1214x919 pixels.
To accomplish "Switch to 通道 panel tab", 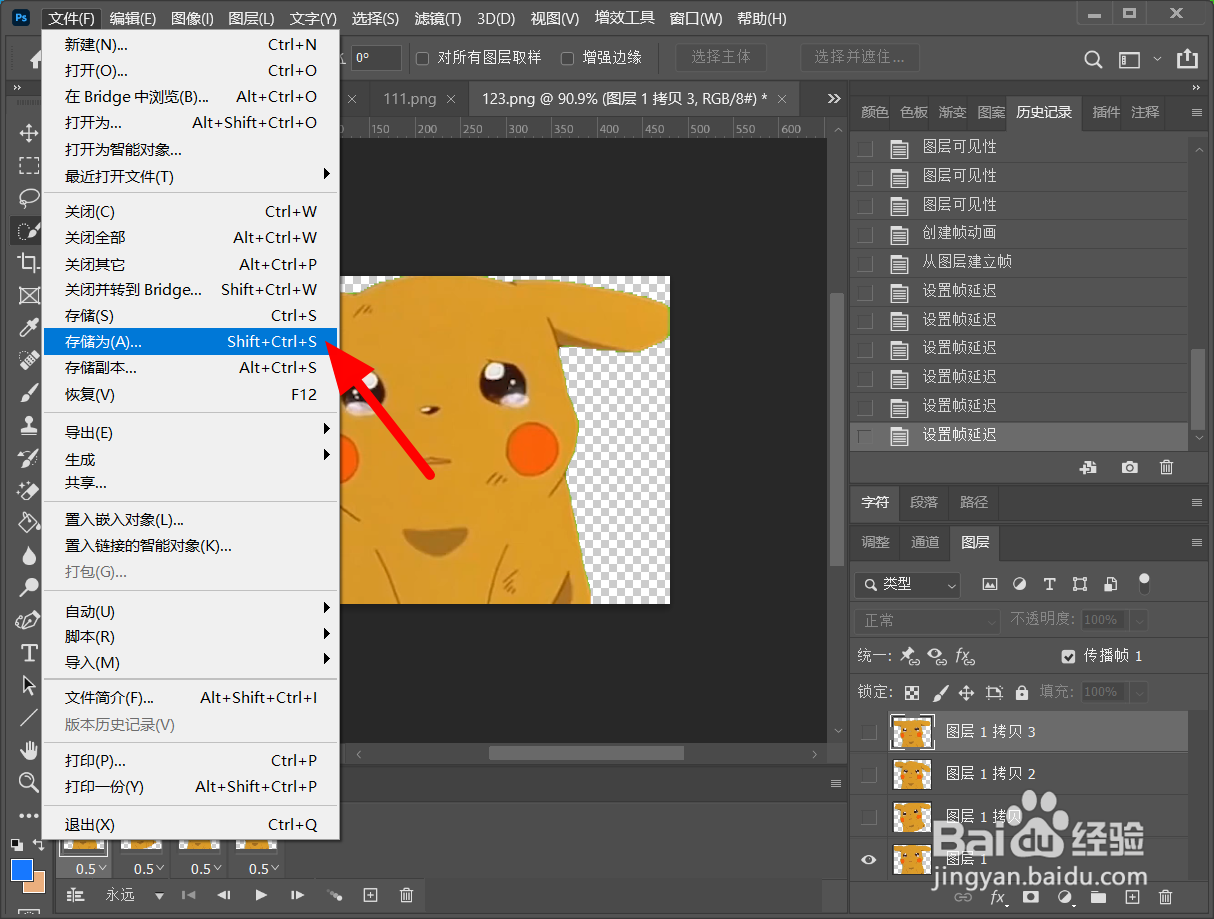I will click(x=925, y=542).
